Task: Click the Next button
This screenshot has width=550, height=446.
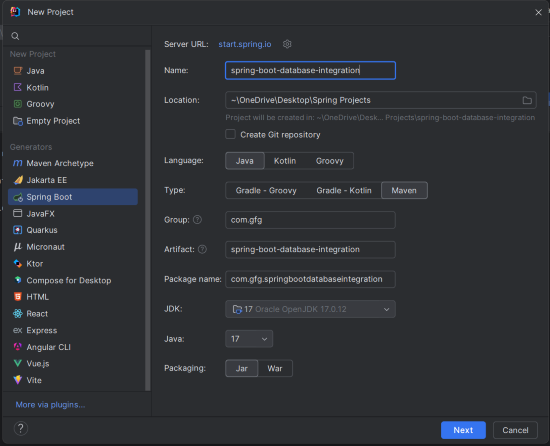Action: pos(463,430)
